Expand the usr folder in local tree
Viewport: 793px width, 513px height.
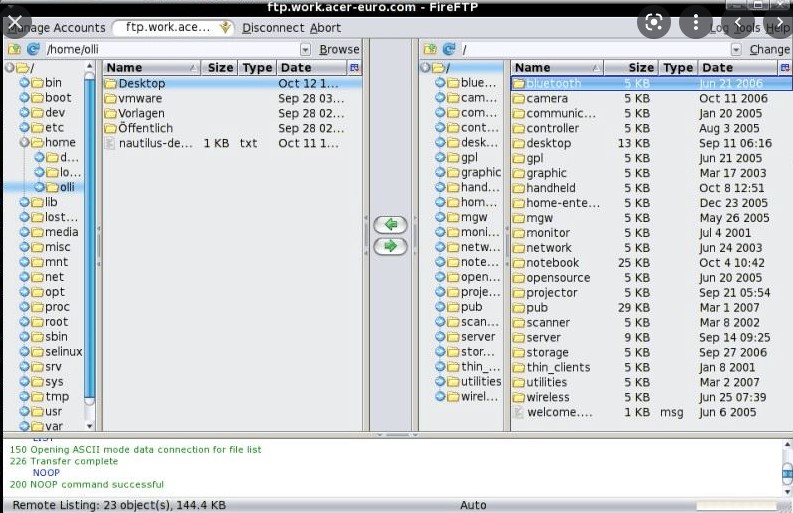(24, 411)
